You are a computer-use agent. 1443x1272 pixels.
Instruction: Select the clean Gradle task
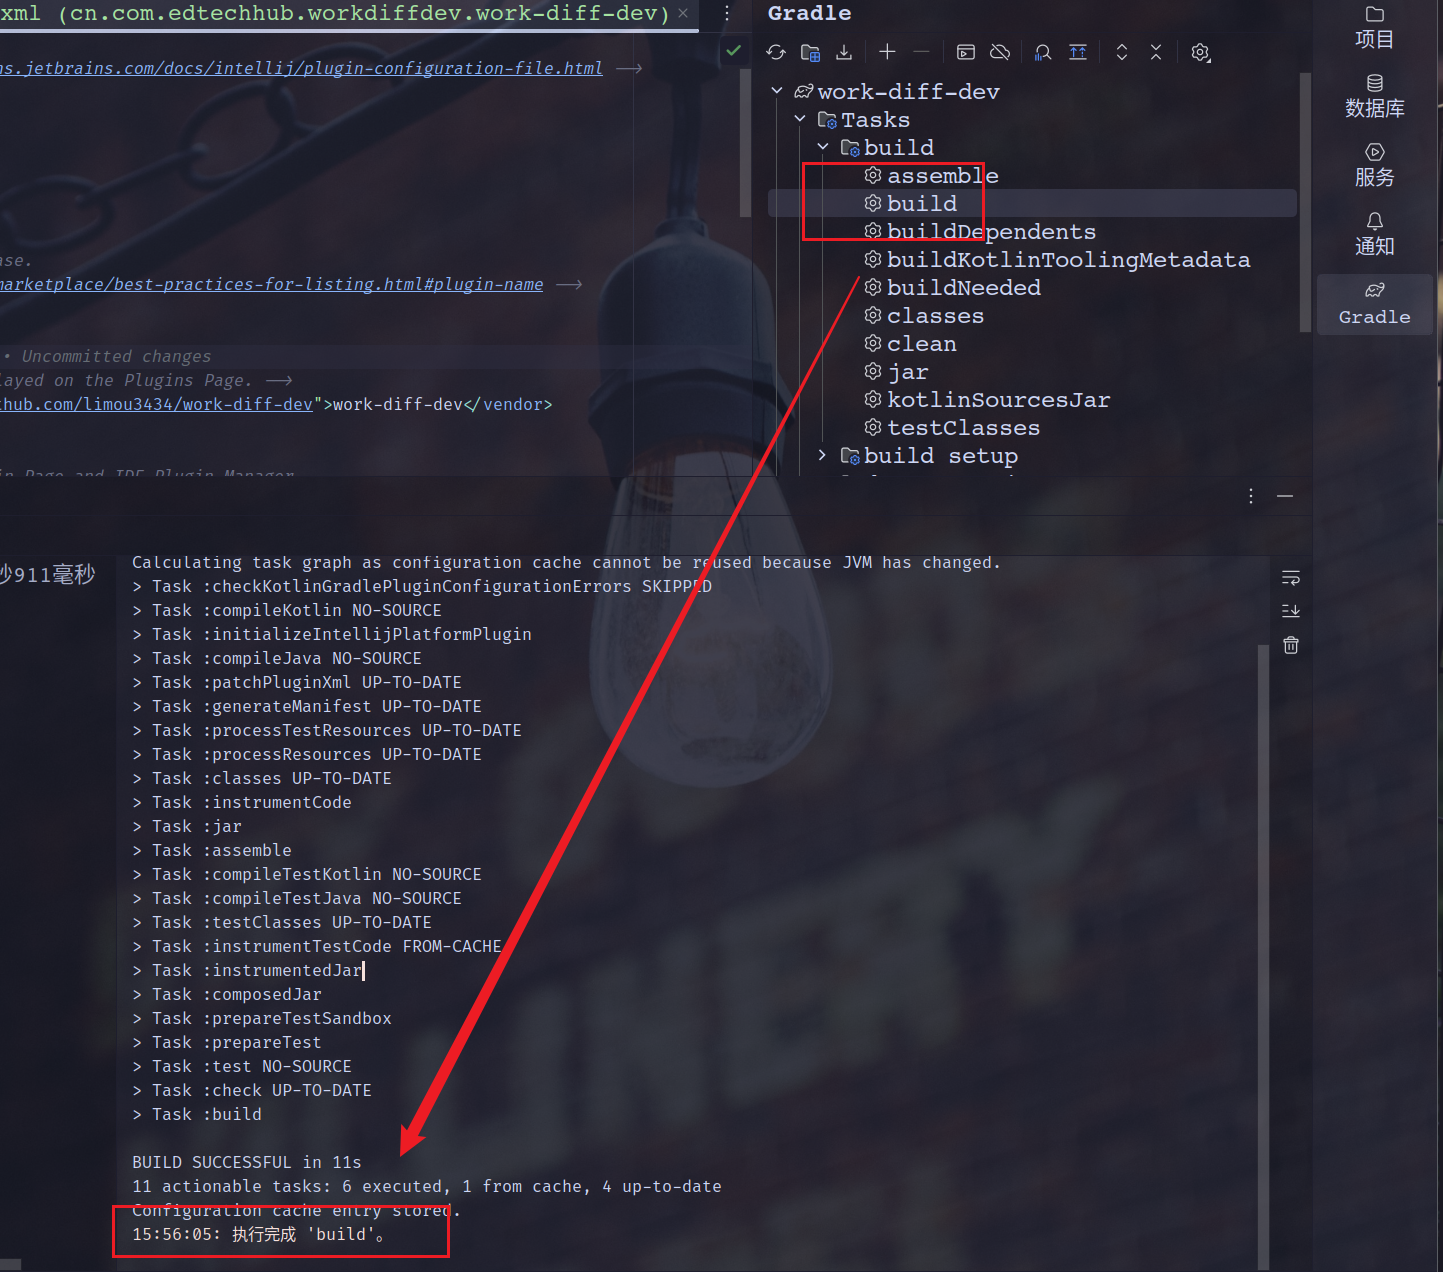point(921,344)
